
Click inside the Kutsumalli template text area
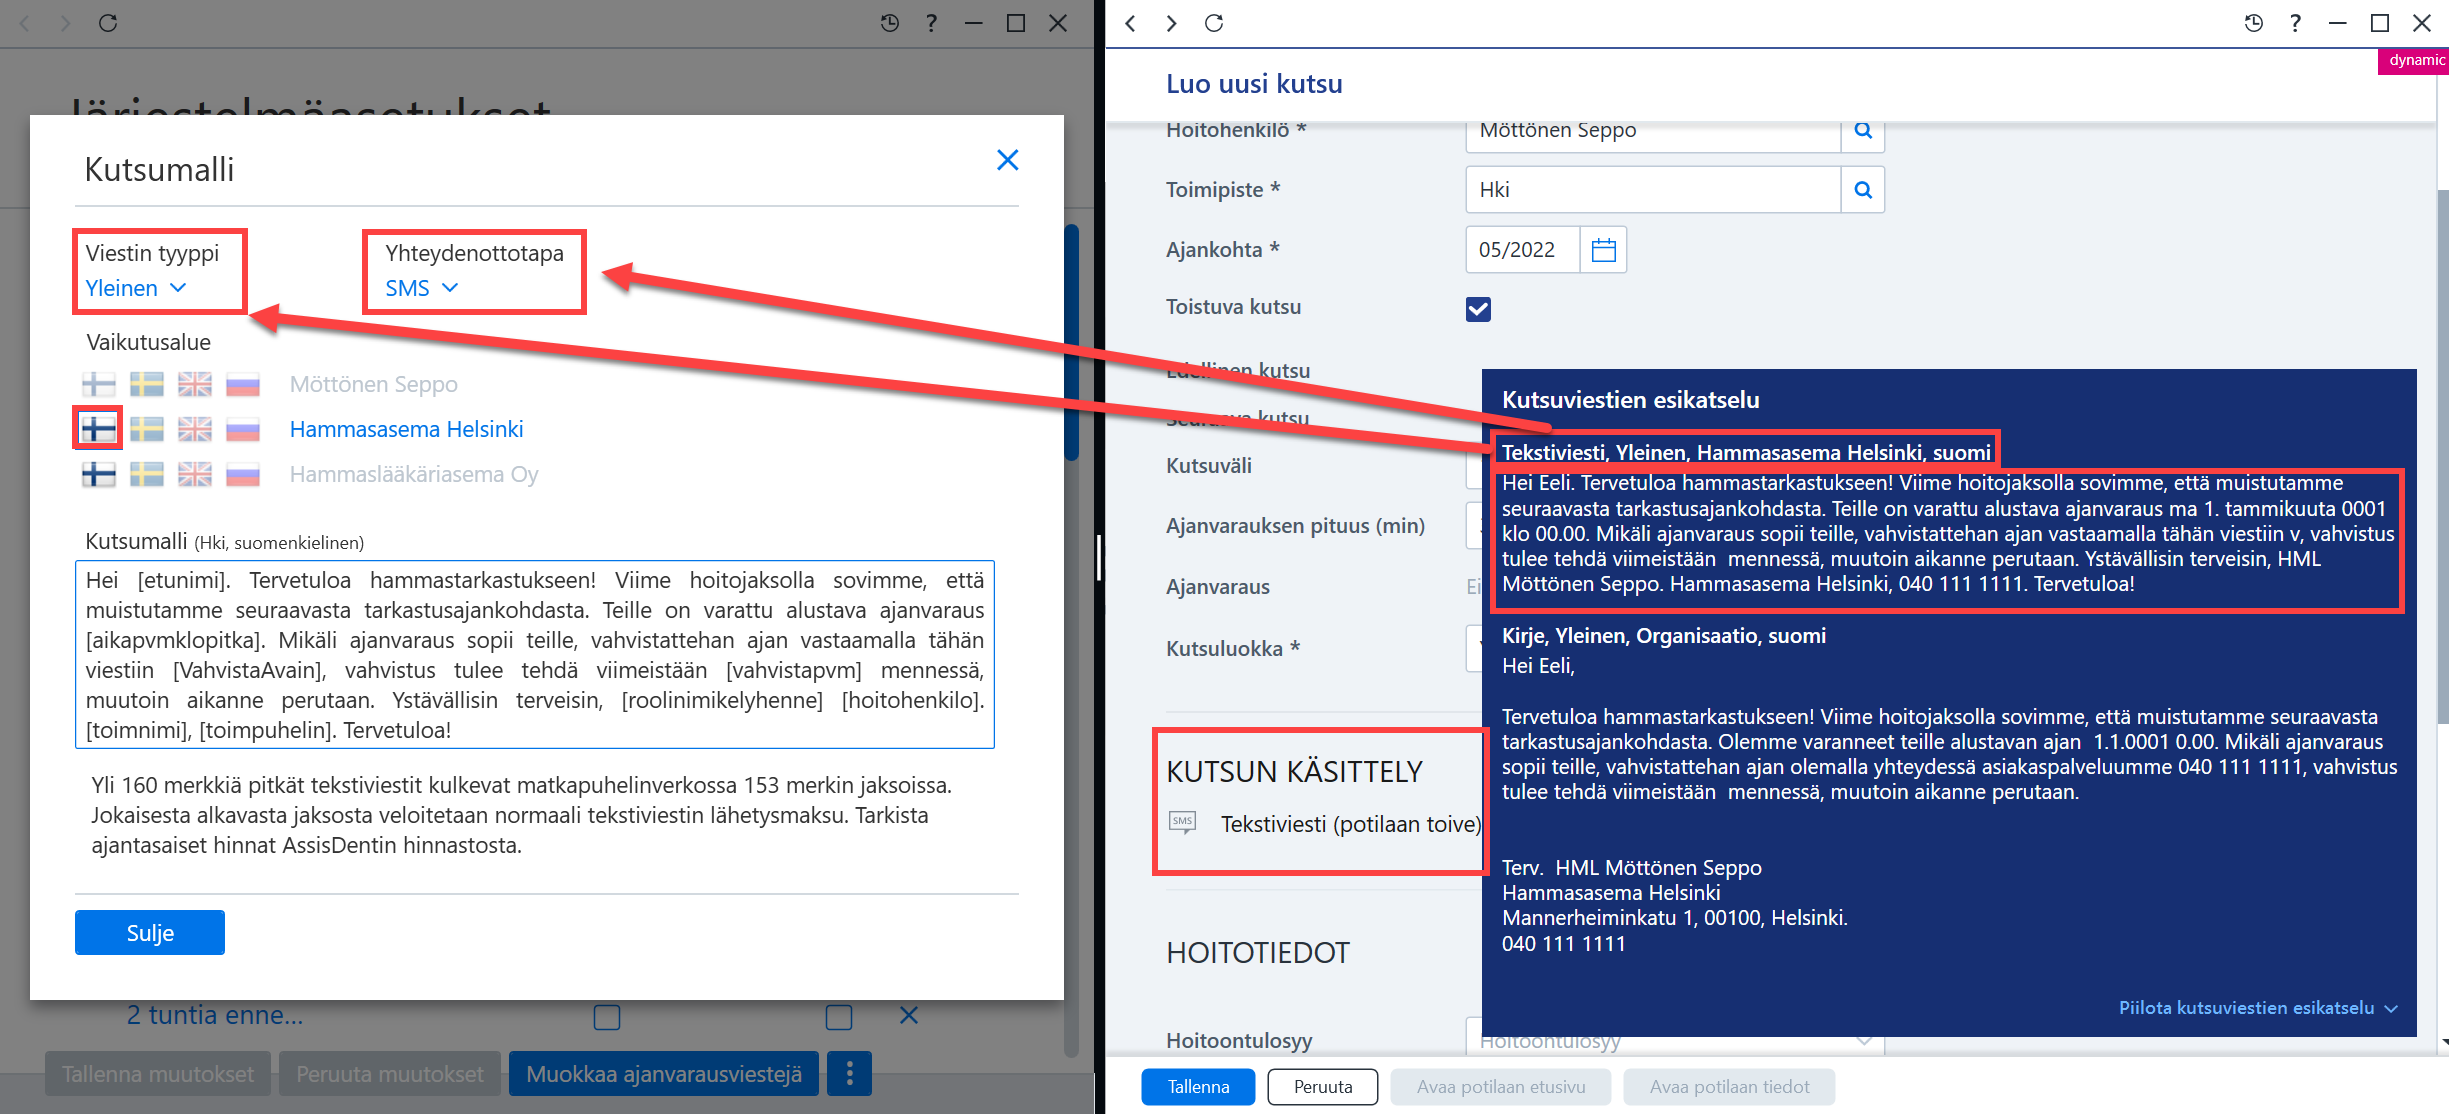[535, 654]
